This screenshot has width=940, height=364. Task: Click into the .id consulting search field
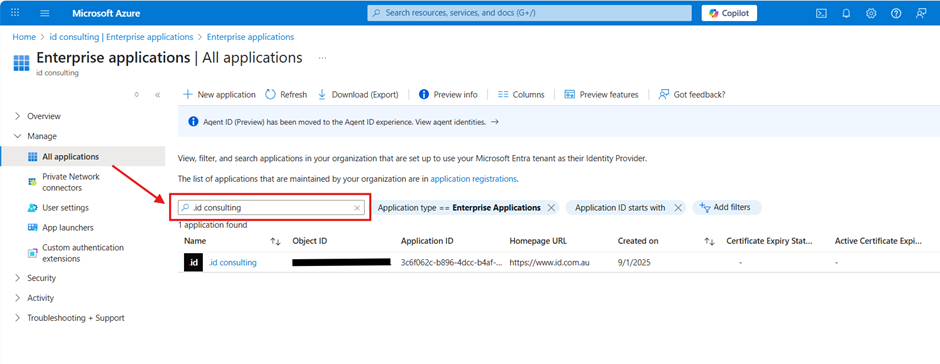(271, 207)
